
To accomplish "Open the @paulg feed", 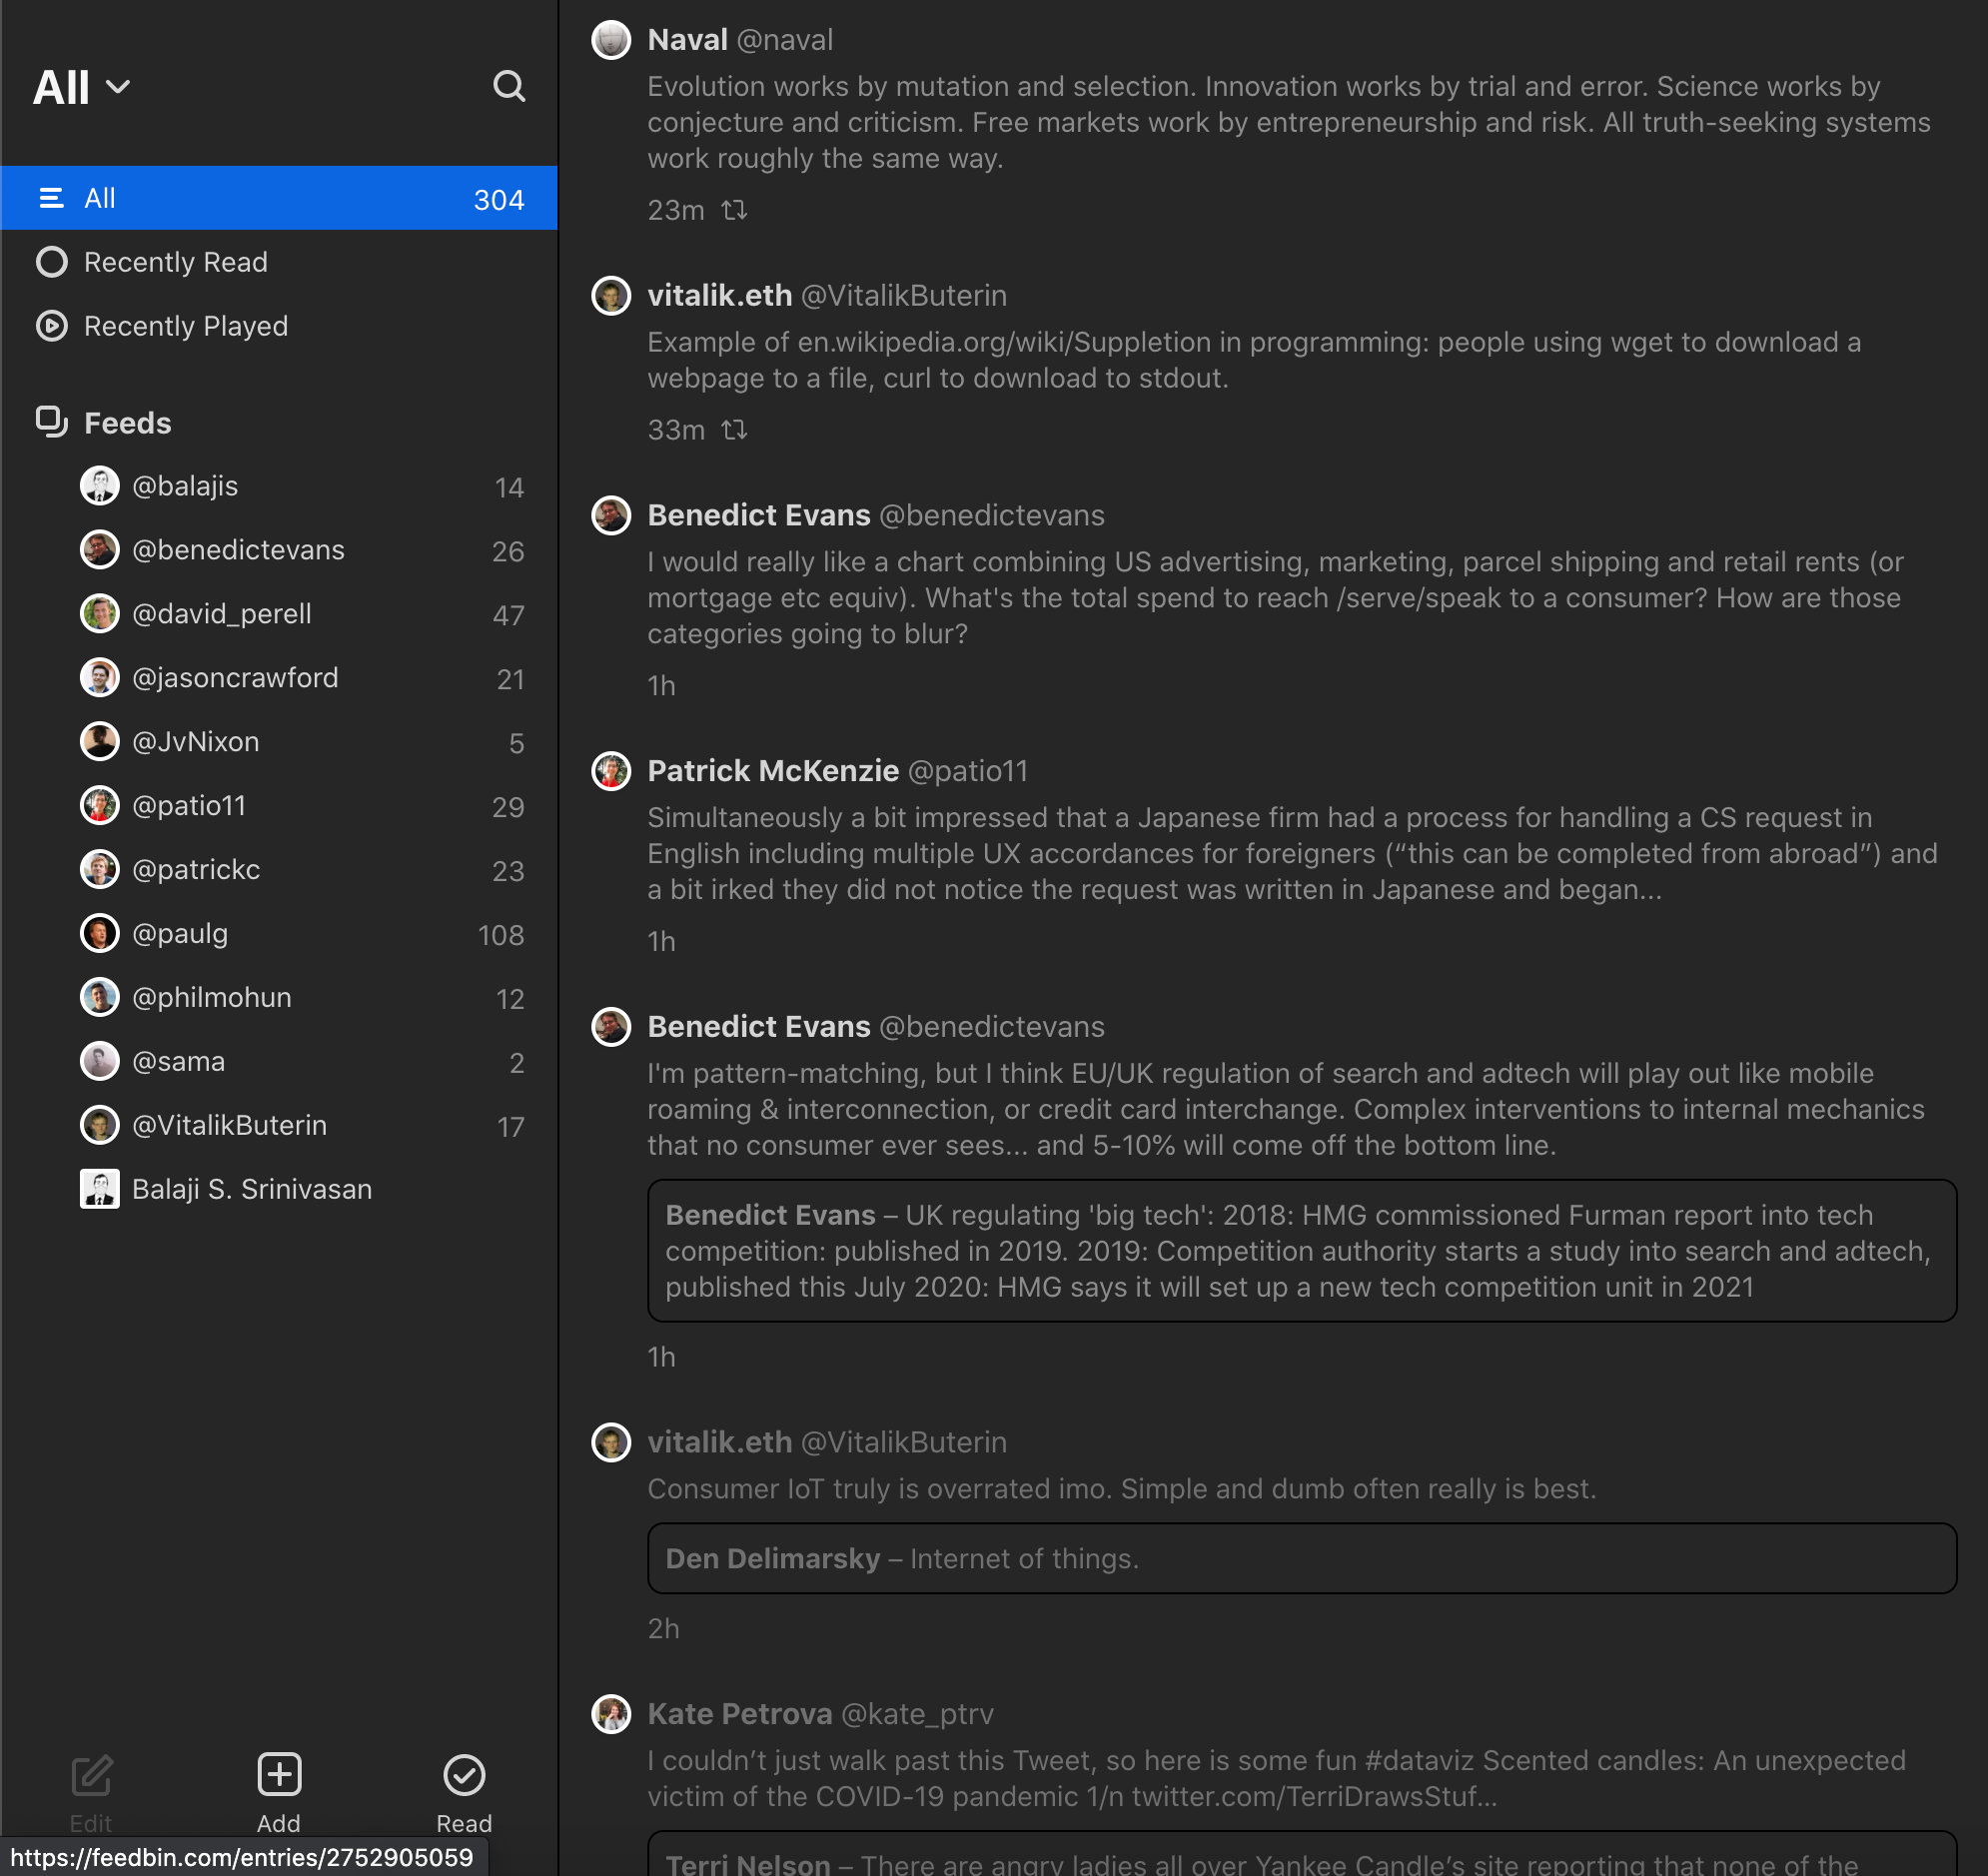I will coord(180,934).
